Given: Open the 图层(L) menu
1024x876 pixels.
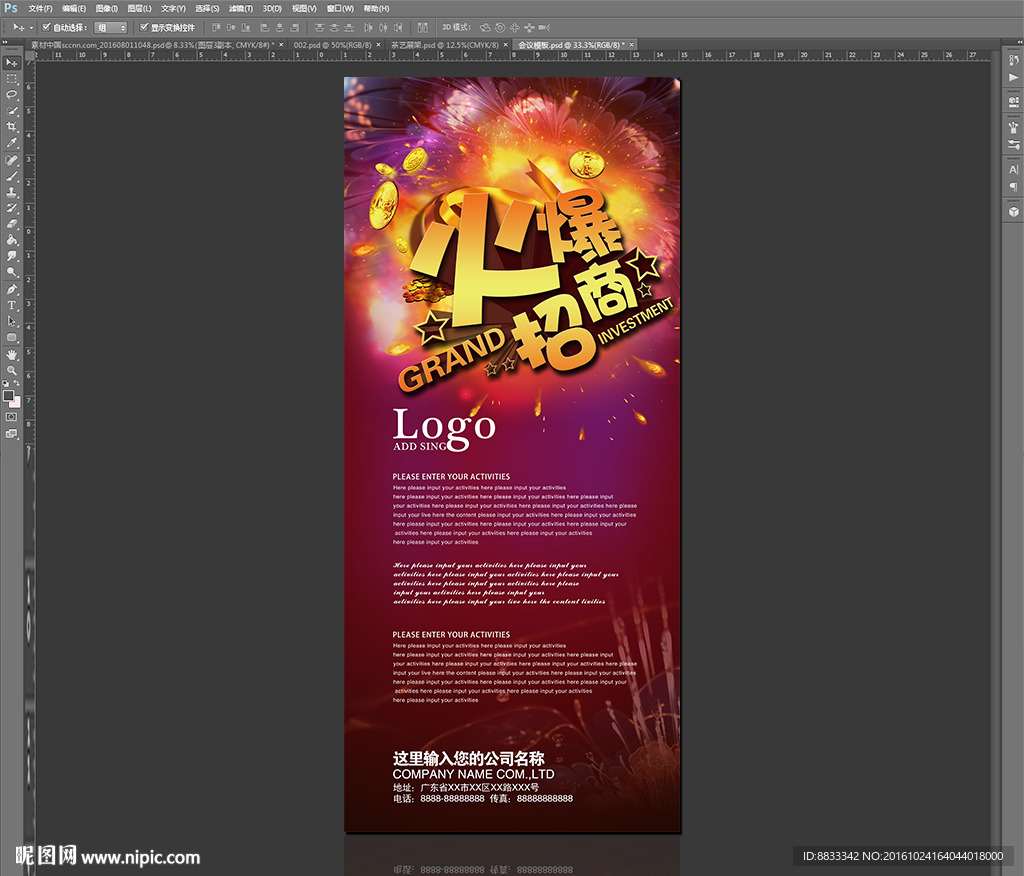Looking at the screenshot, I should tap(139, 8).
